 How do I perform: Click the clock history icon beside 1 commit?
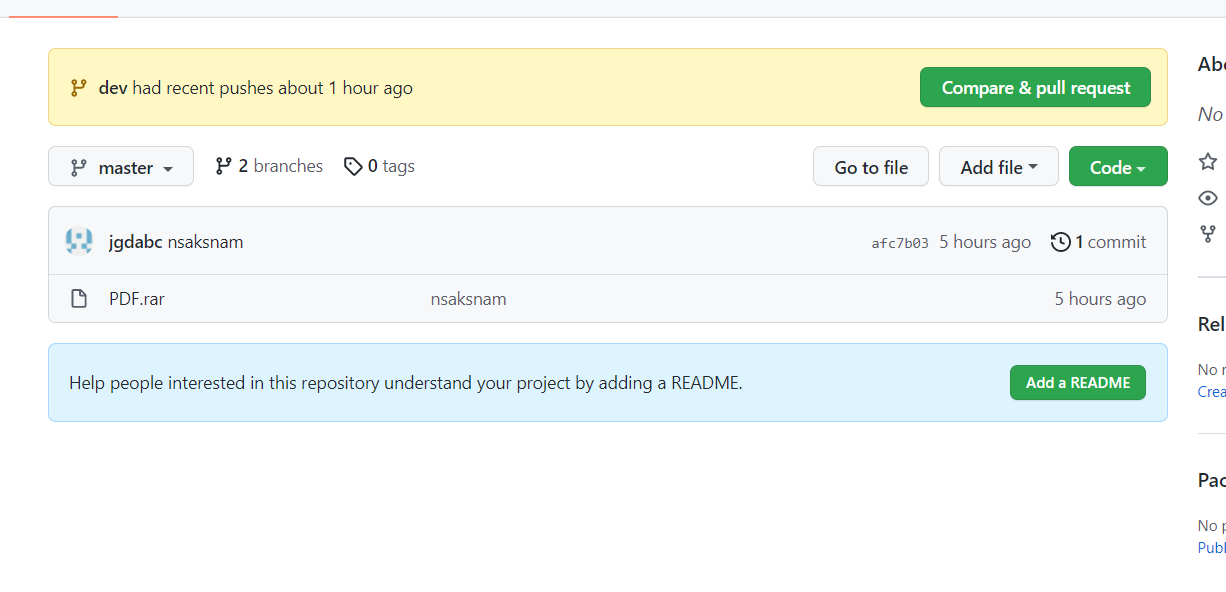(1061, 242)
